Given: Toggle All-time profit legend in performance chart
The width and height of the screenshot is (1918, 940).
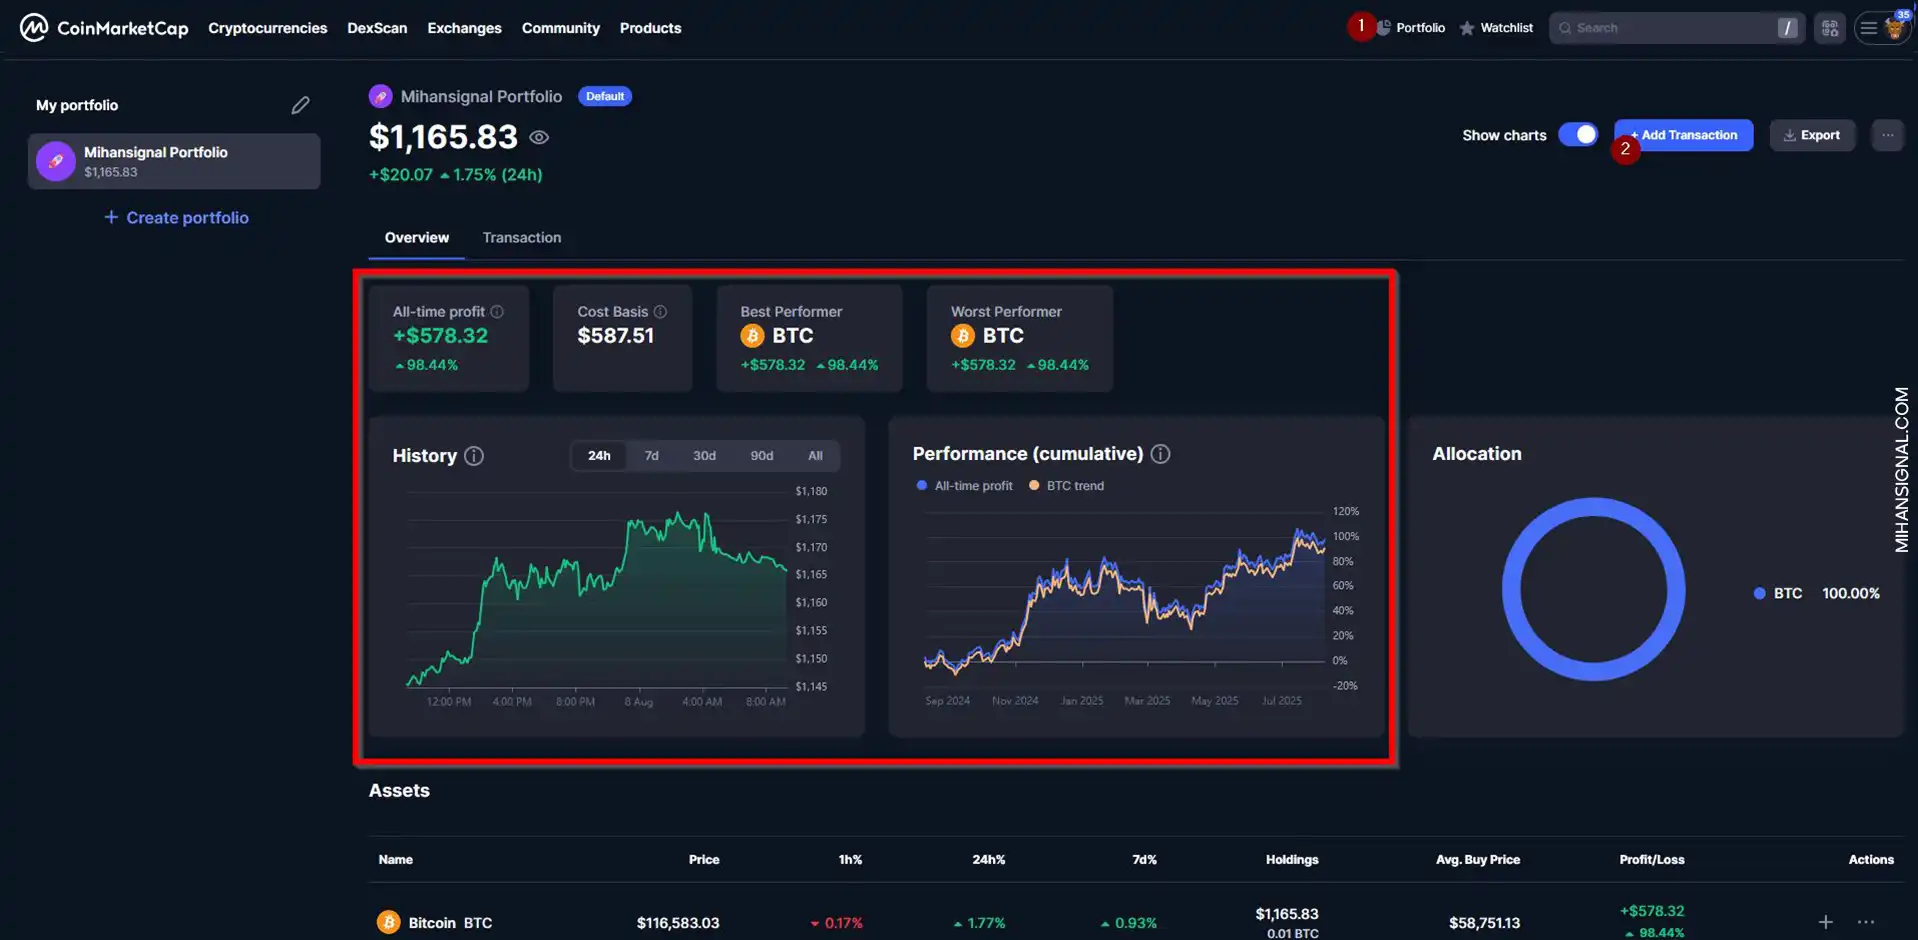Looking at the screenshot, I should [964, 486].
